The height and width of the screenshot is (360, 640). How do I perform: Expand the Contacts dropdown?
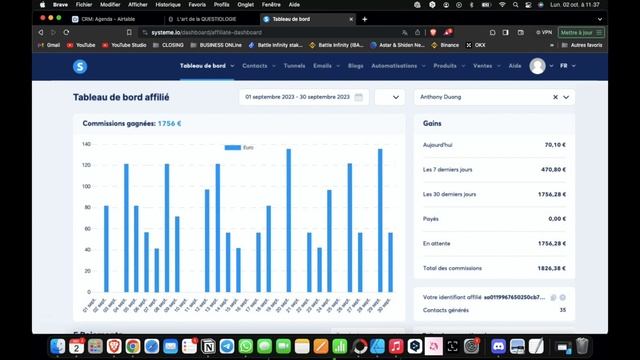(x=259, y=66)
